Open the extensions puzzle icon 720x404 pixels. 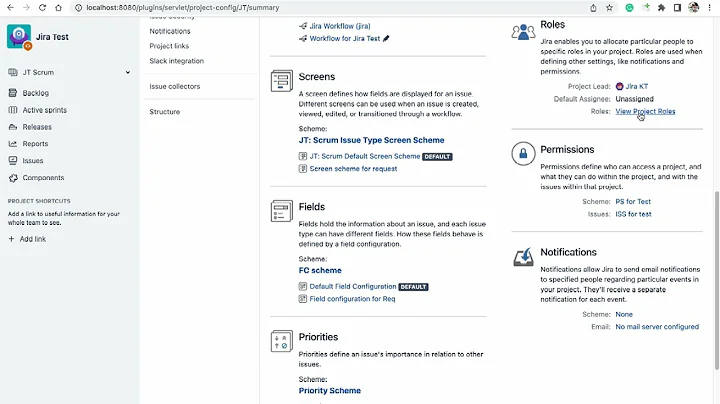[x=661, y=8]
